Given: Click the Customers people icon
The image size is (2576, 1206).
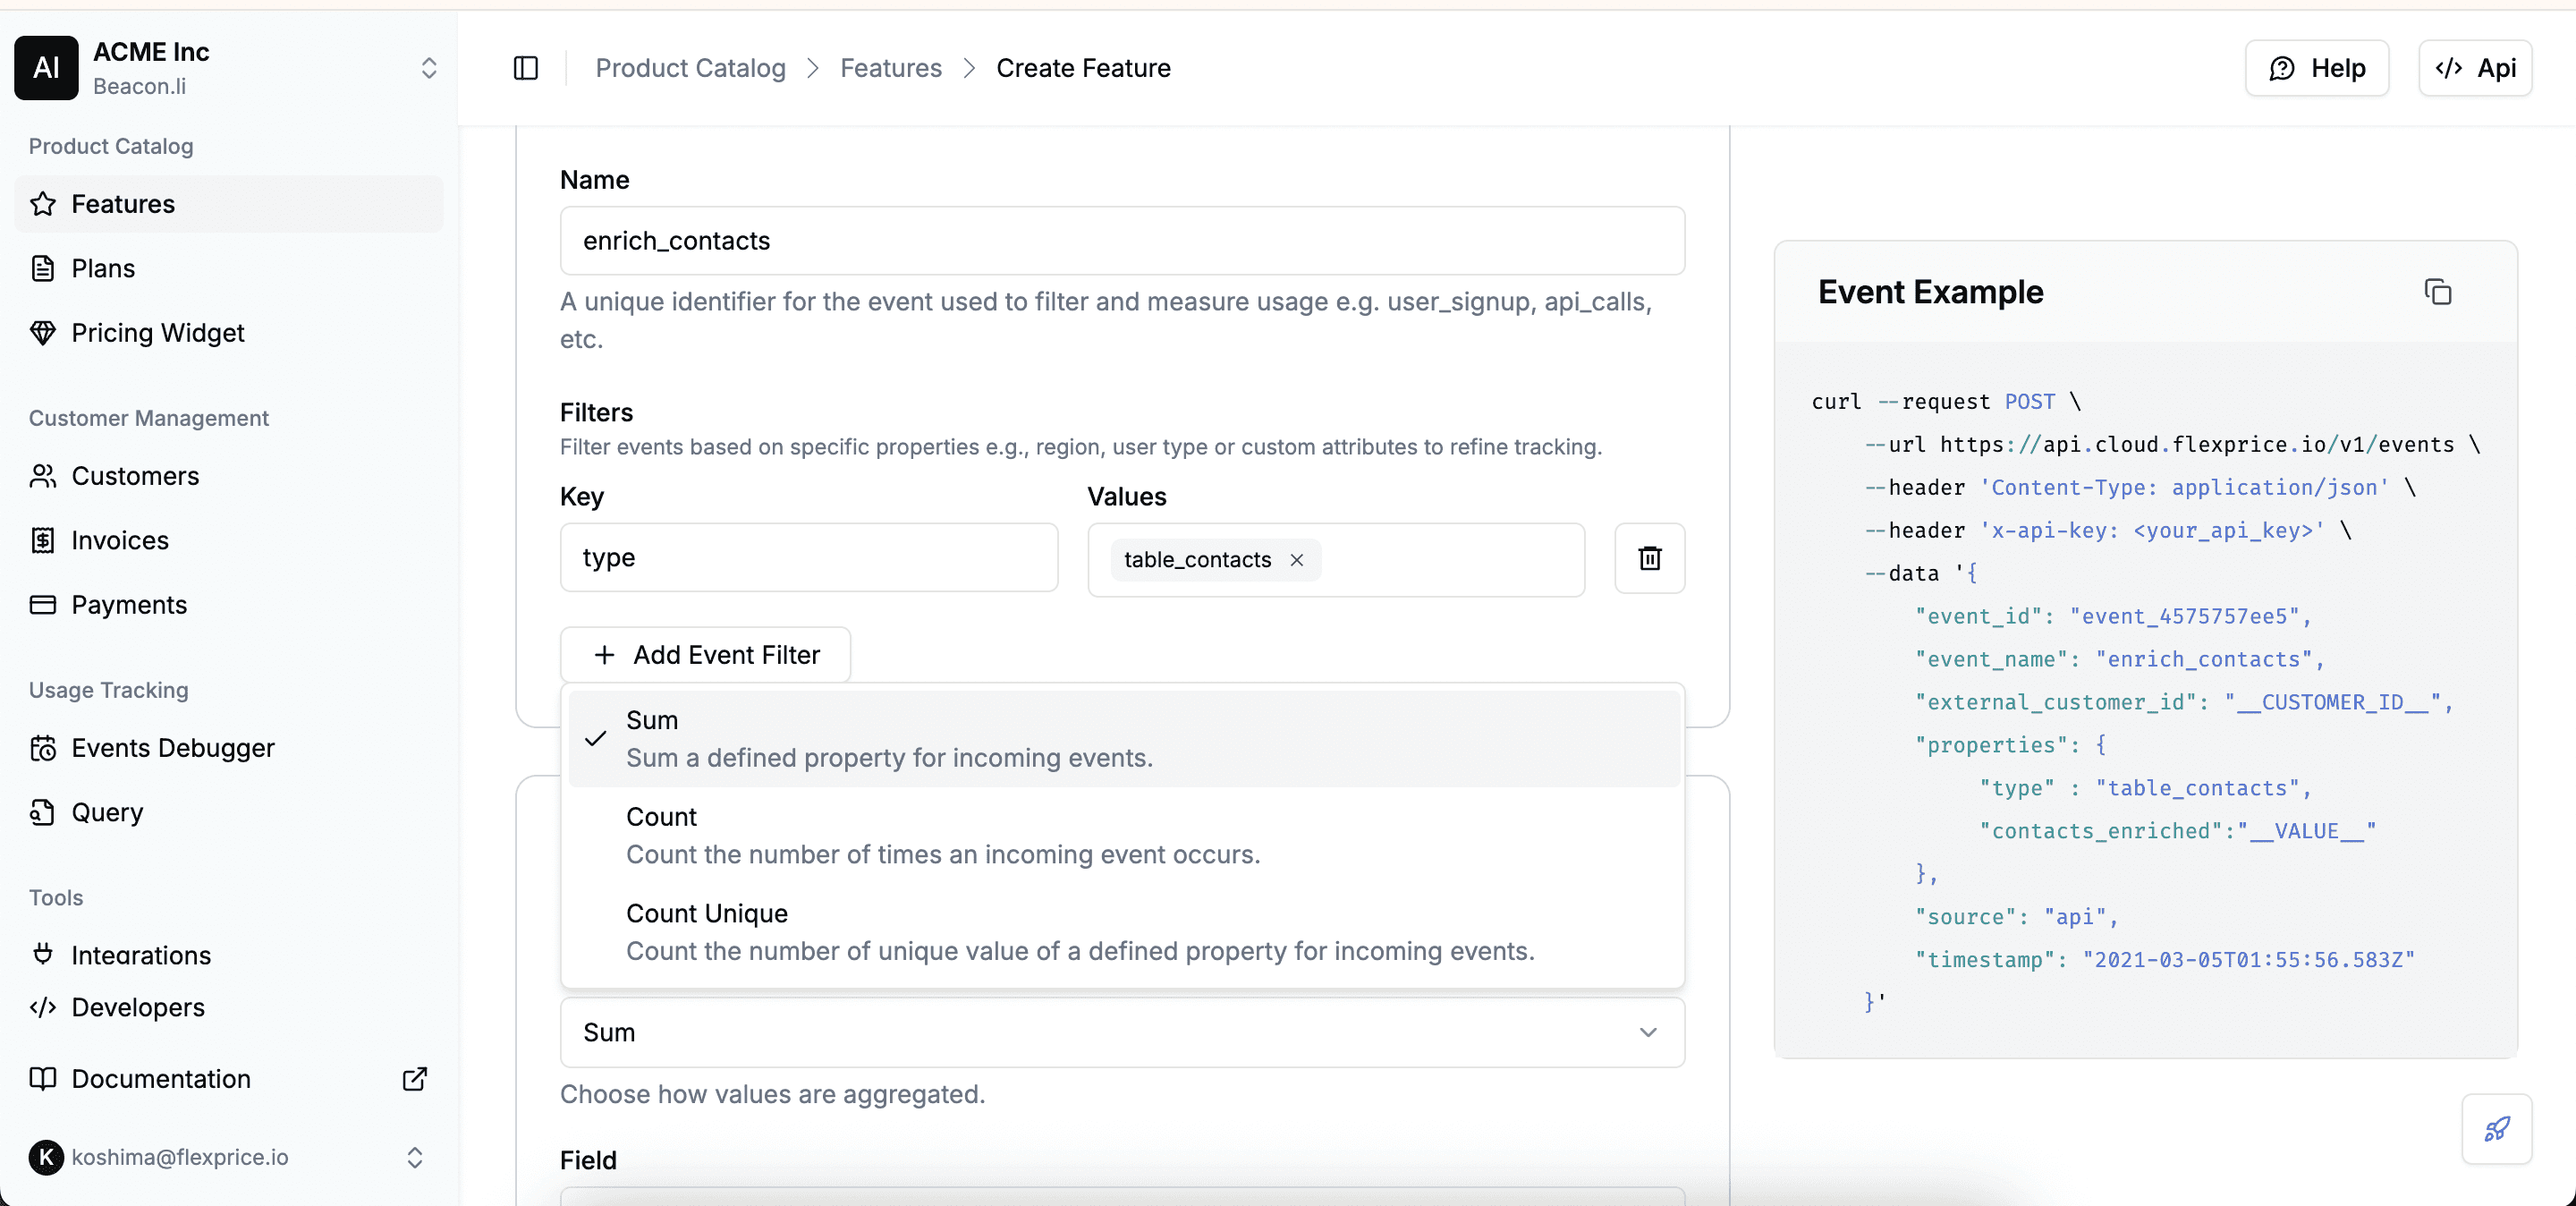Looking at the screenshot, I should 43,476.
